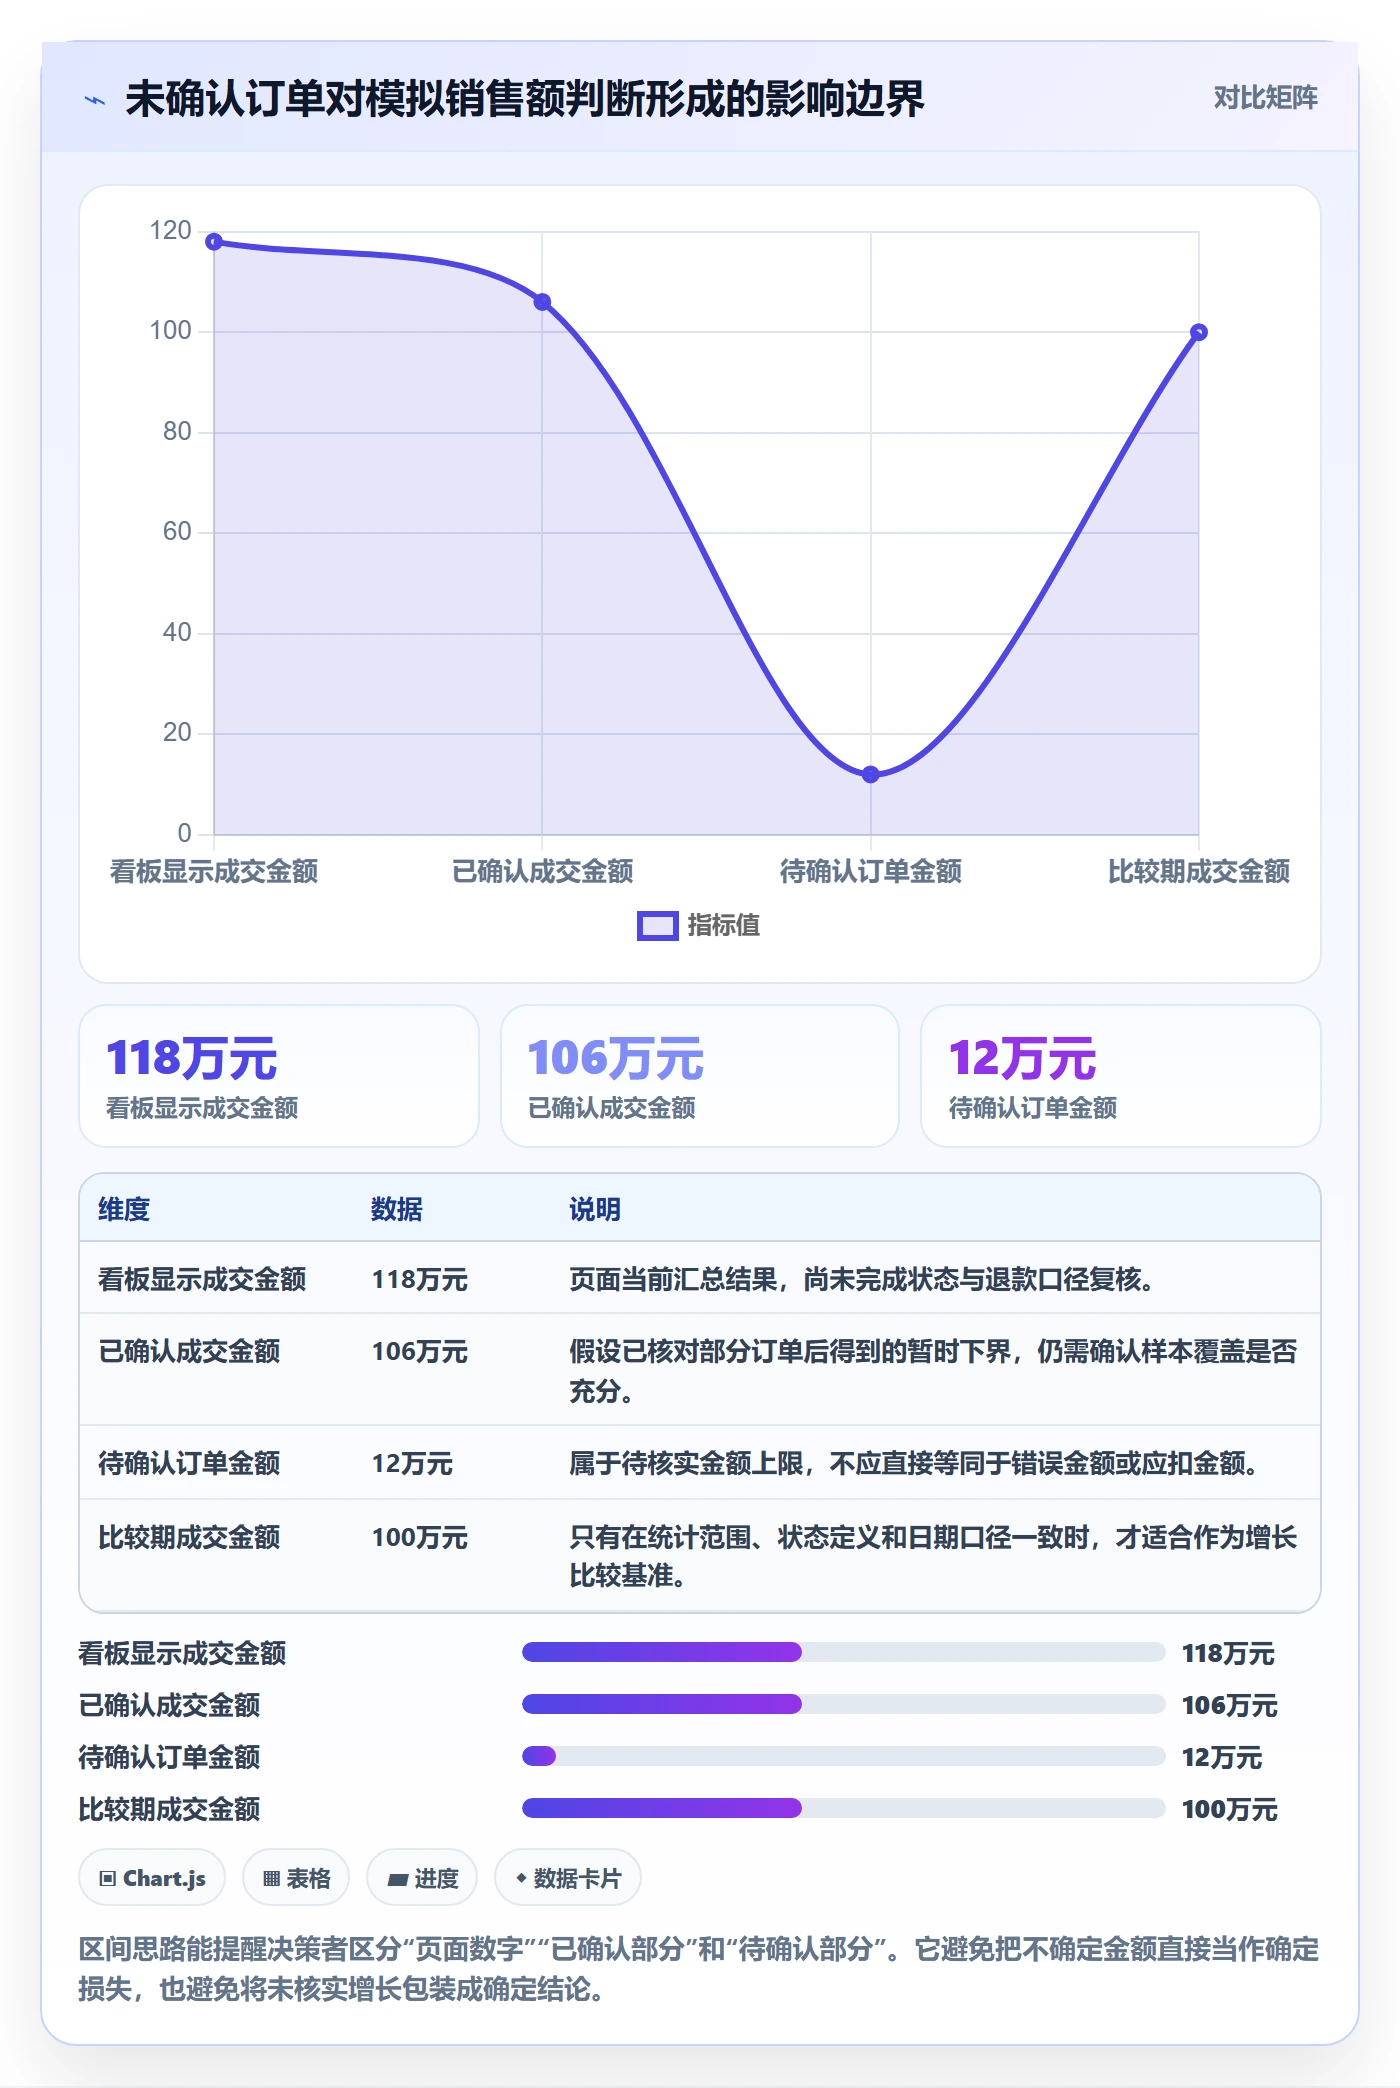The height and width of the screenshot is (2088, 1400).
Task: Click the x-axis label 待确认订单金额
Action: (x=870, y=872)
